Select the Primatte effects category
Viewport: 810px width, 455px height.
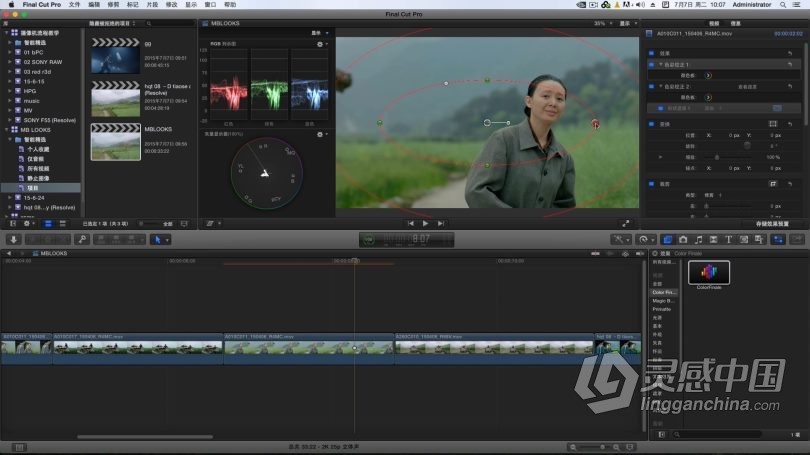(662, 309)
